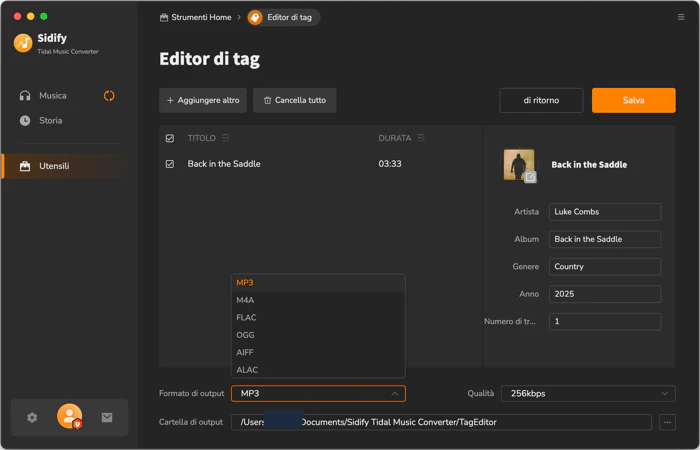This screenshot has height=450, width=700.
Task: Select the Back in the Saddle track title
Action: pos(224,164)
